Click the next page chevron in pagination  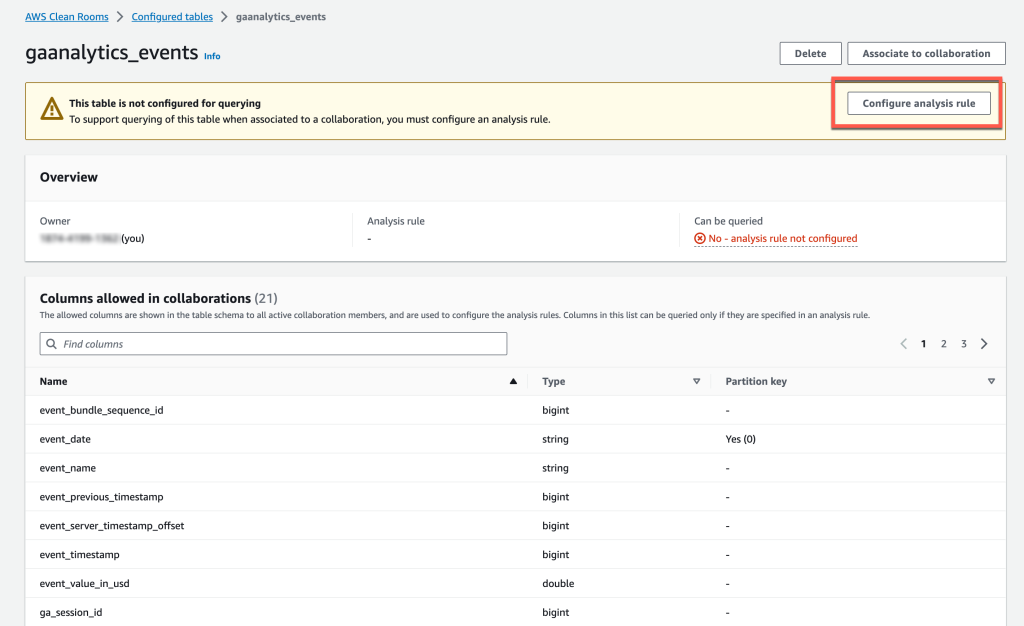coord(984,343)
